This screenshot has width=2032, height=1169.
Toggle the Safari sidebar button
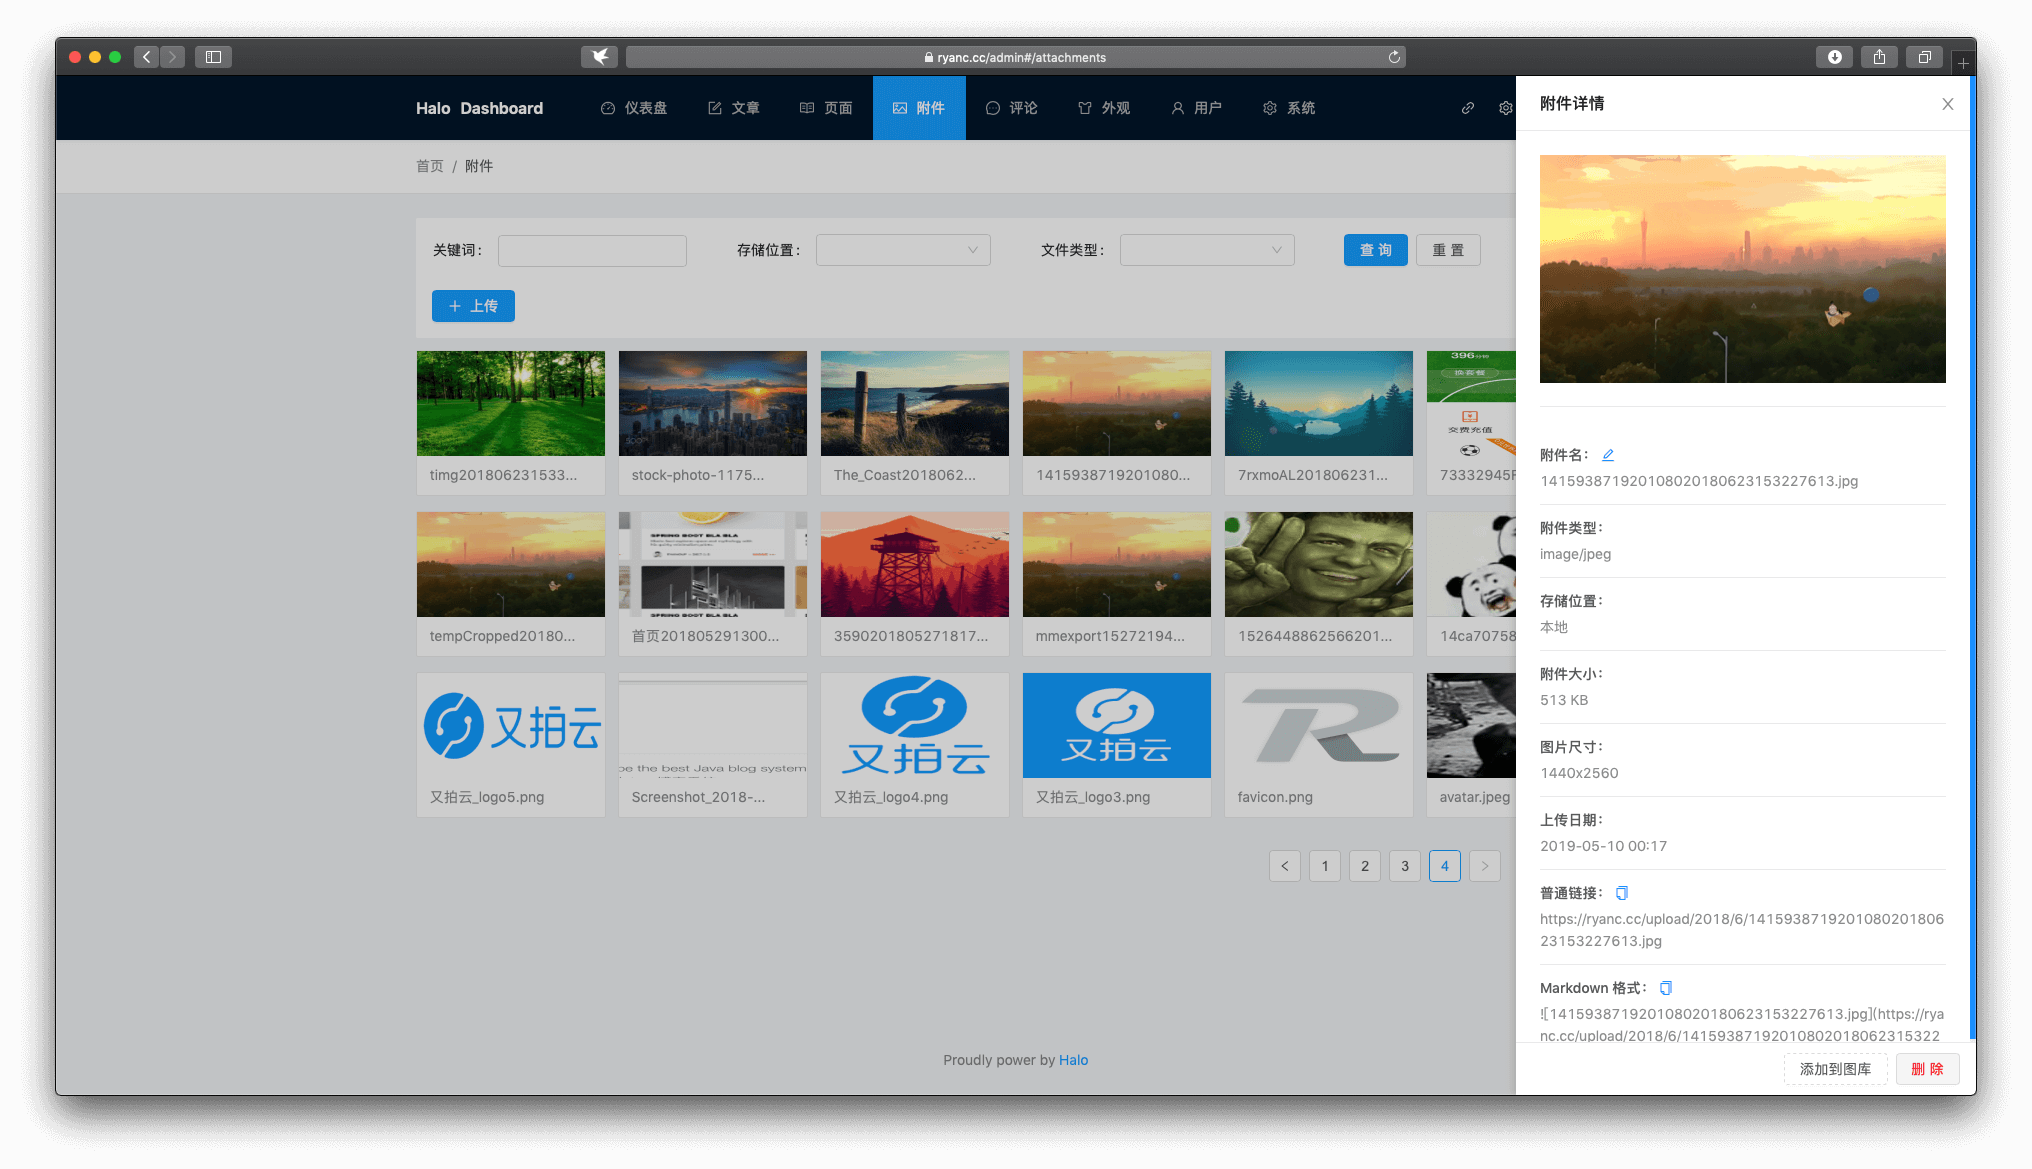point(213,57)
